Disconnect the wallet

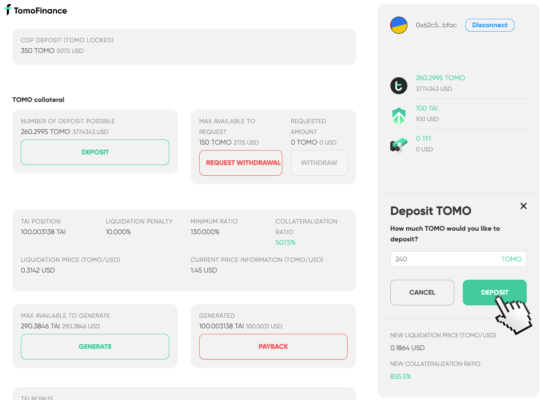click(x=490, y=25)
